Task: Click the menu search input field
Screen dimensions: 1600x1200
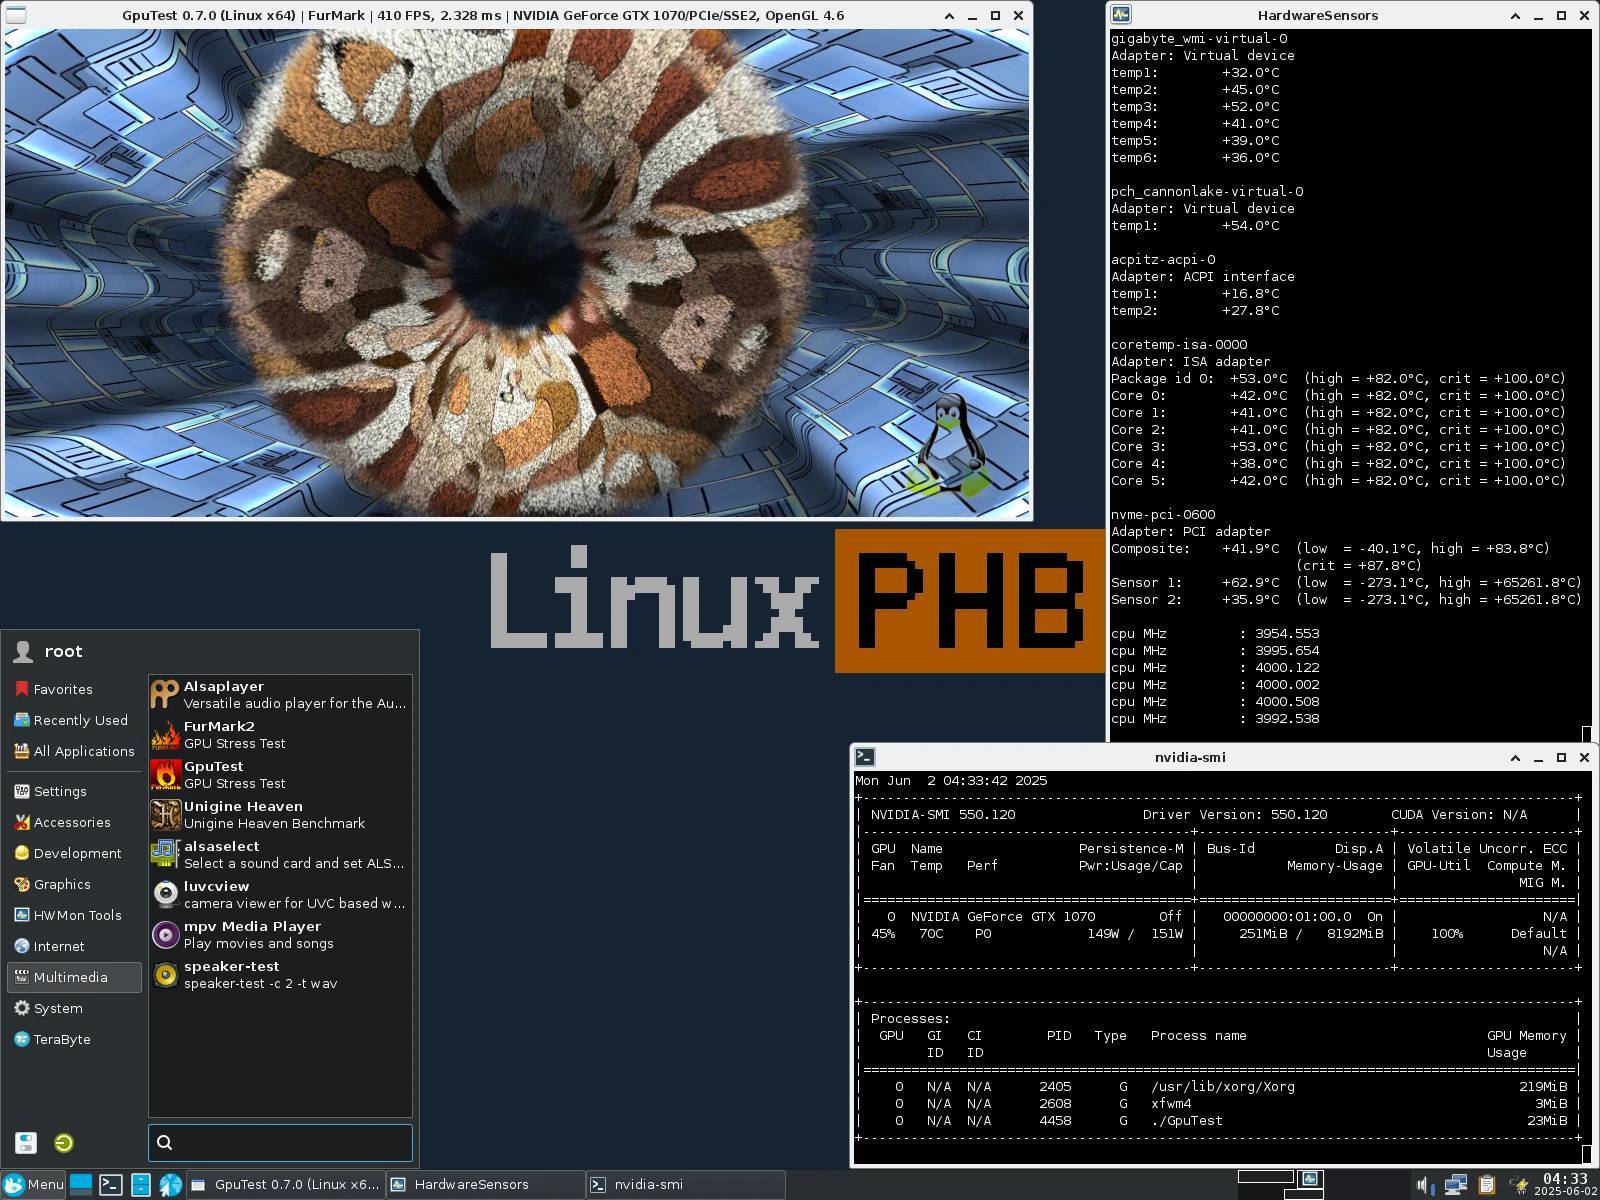Action: click(x=280, y=1142)
